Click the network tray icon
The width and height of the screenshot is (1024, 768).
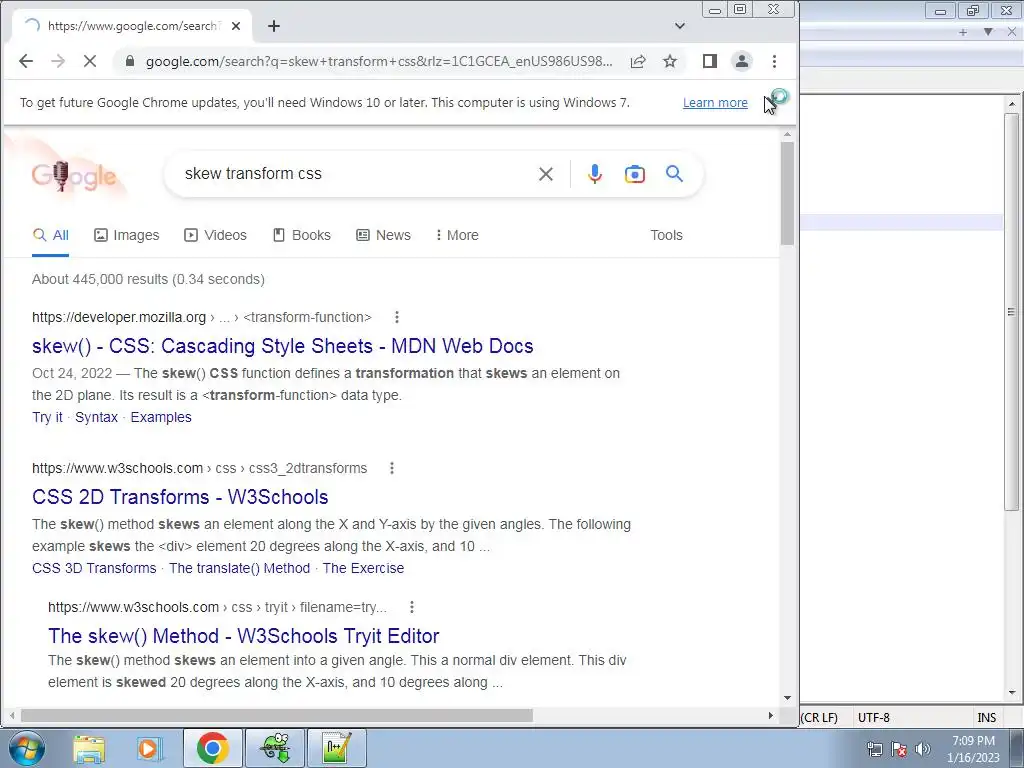874,749
